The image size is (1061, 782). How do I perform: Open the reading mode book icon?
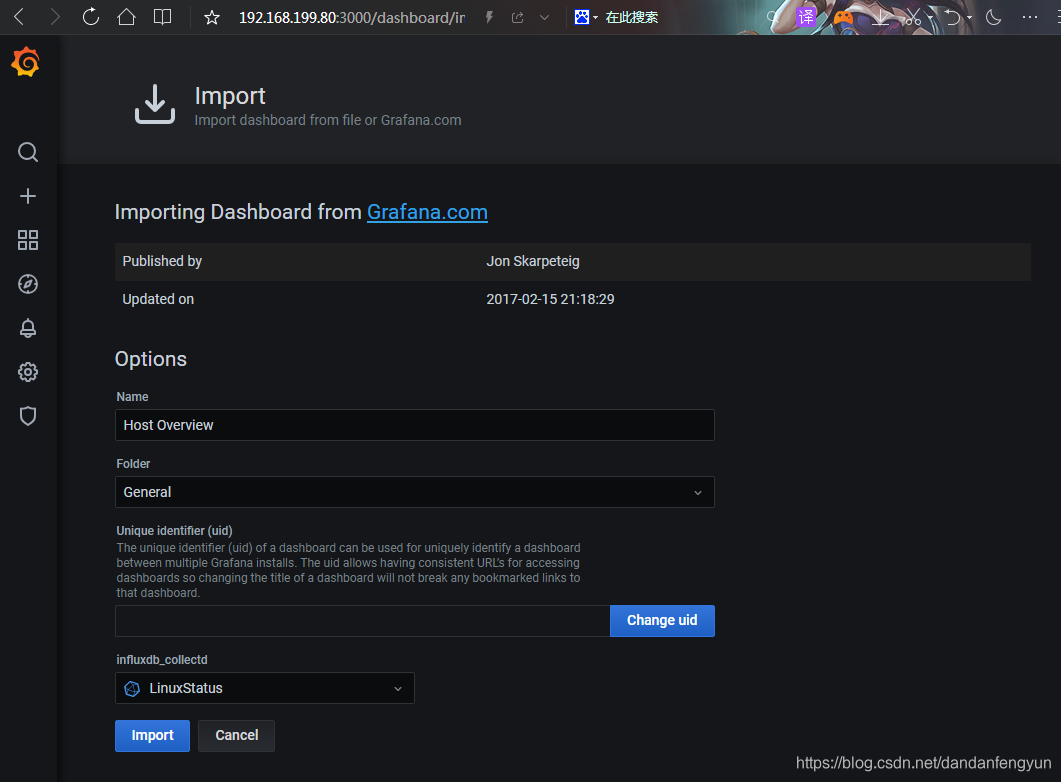tap(162, 17)
